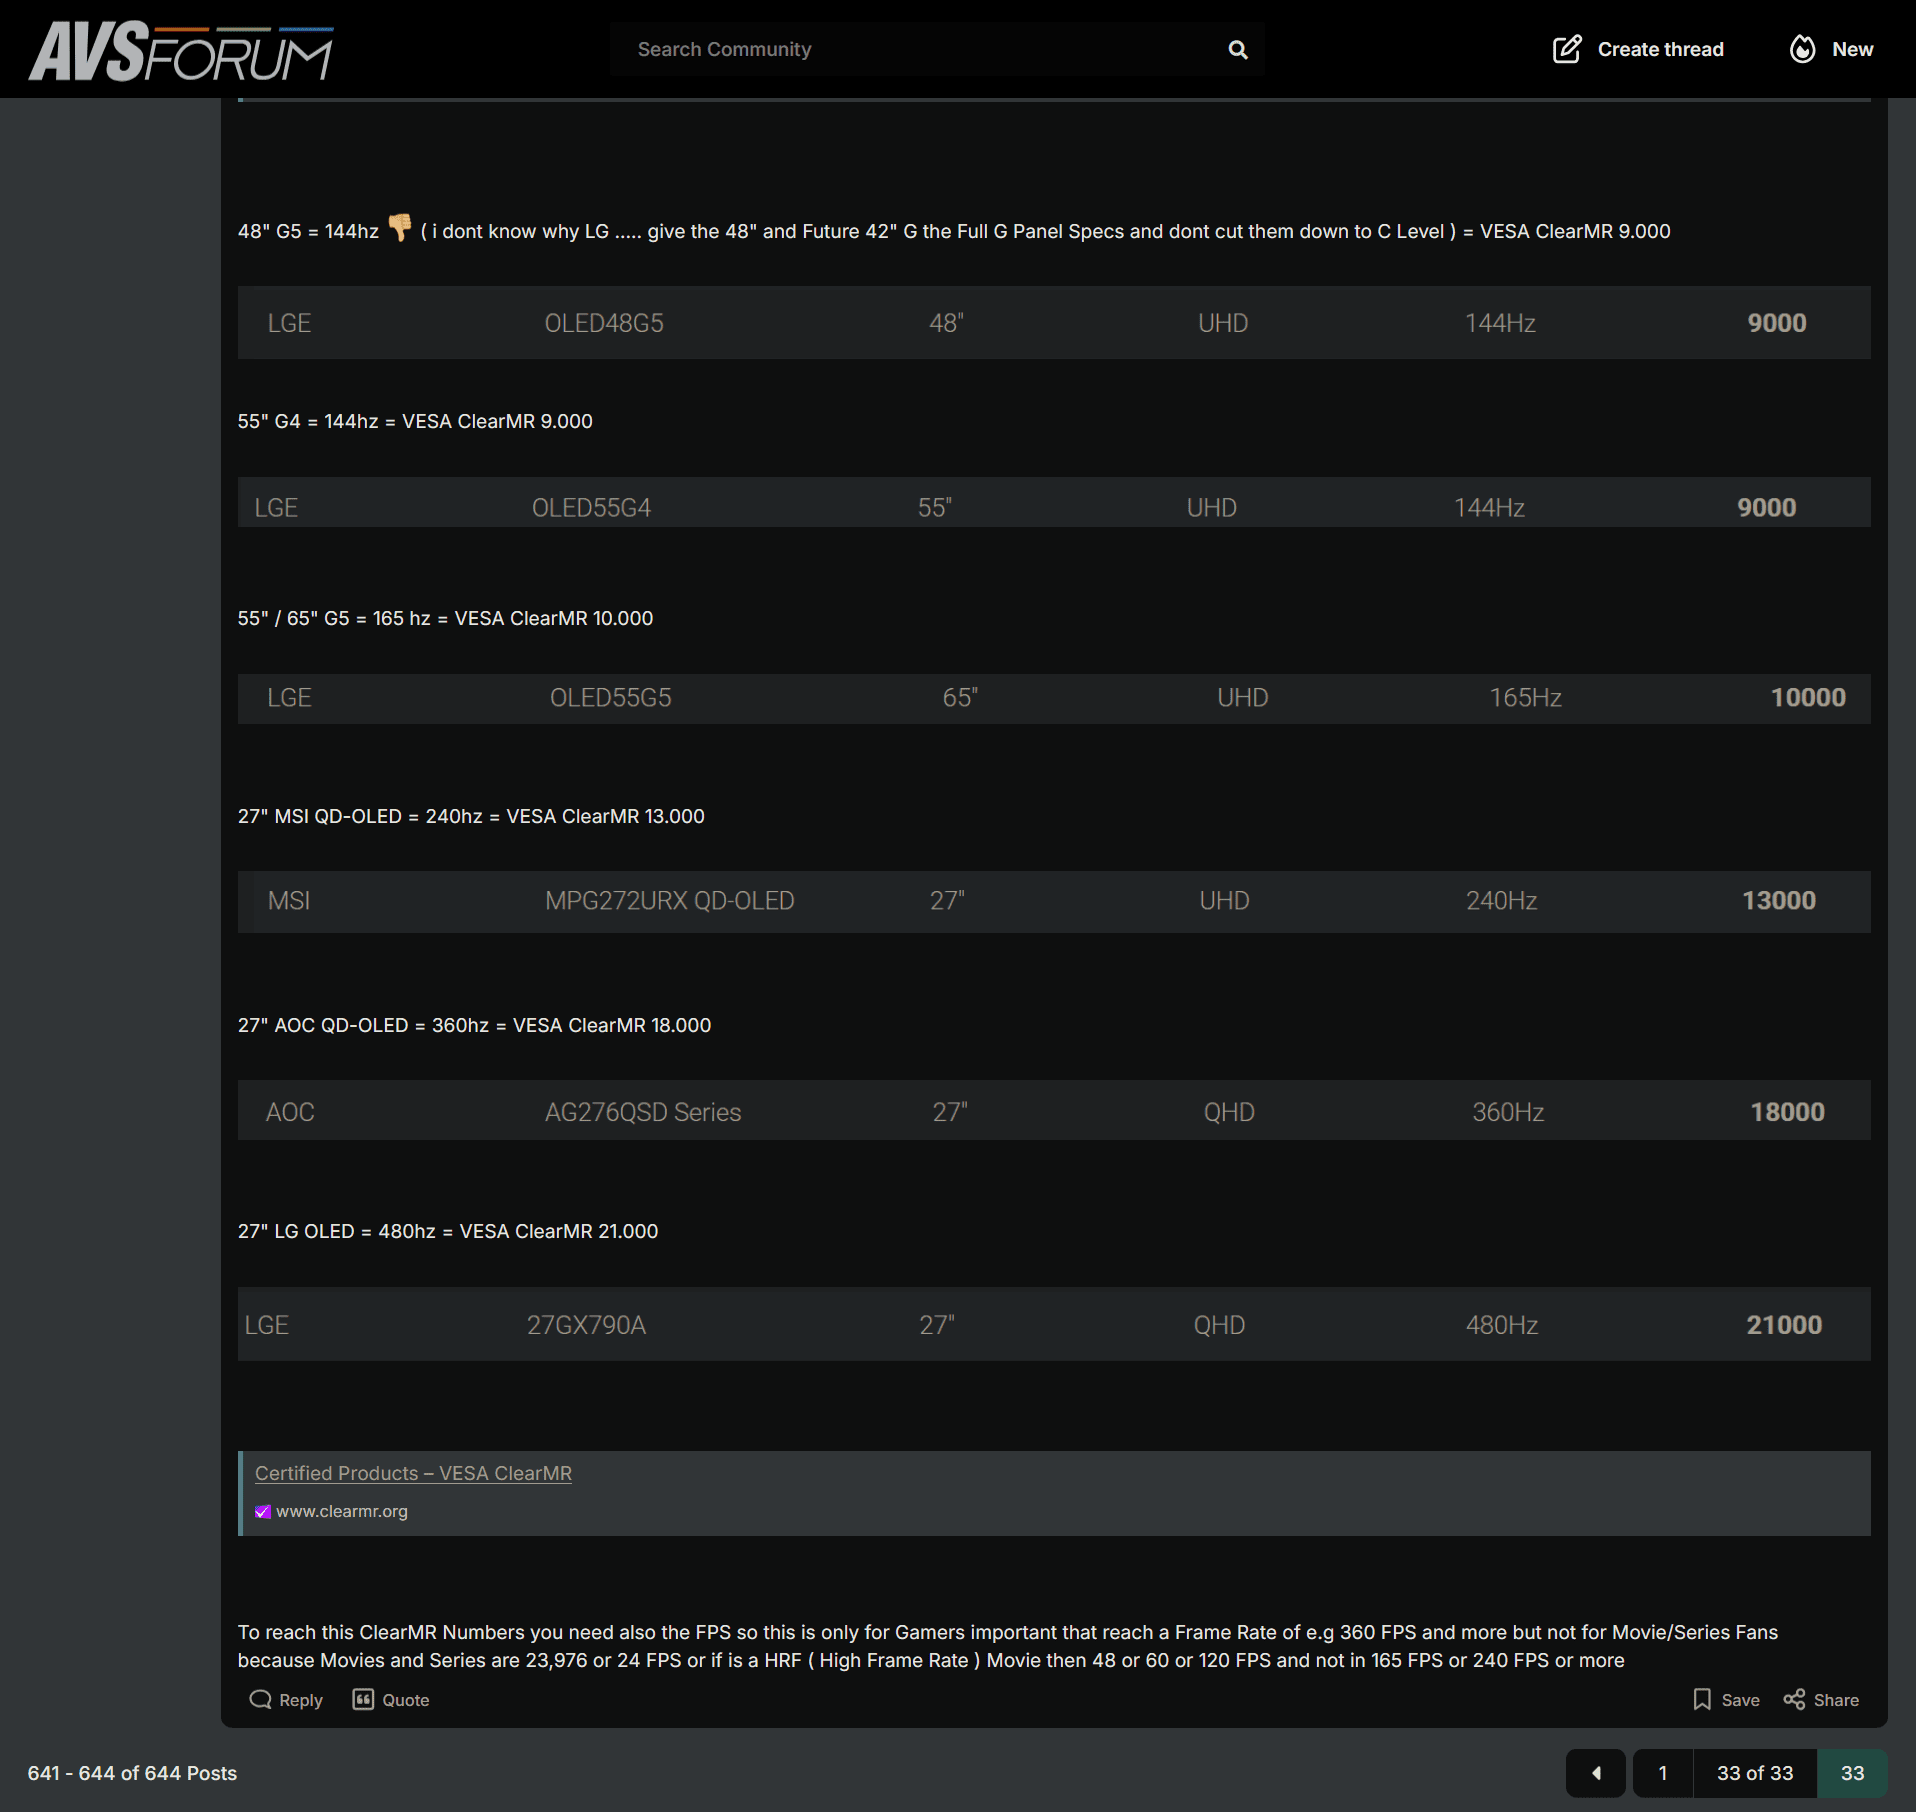
Task: Open Create thread
Action: 1638,50
